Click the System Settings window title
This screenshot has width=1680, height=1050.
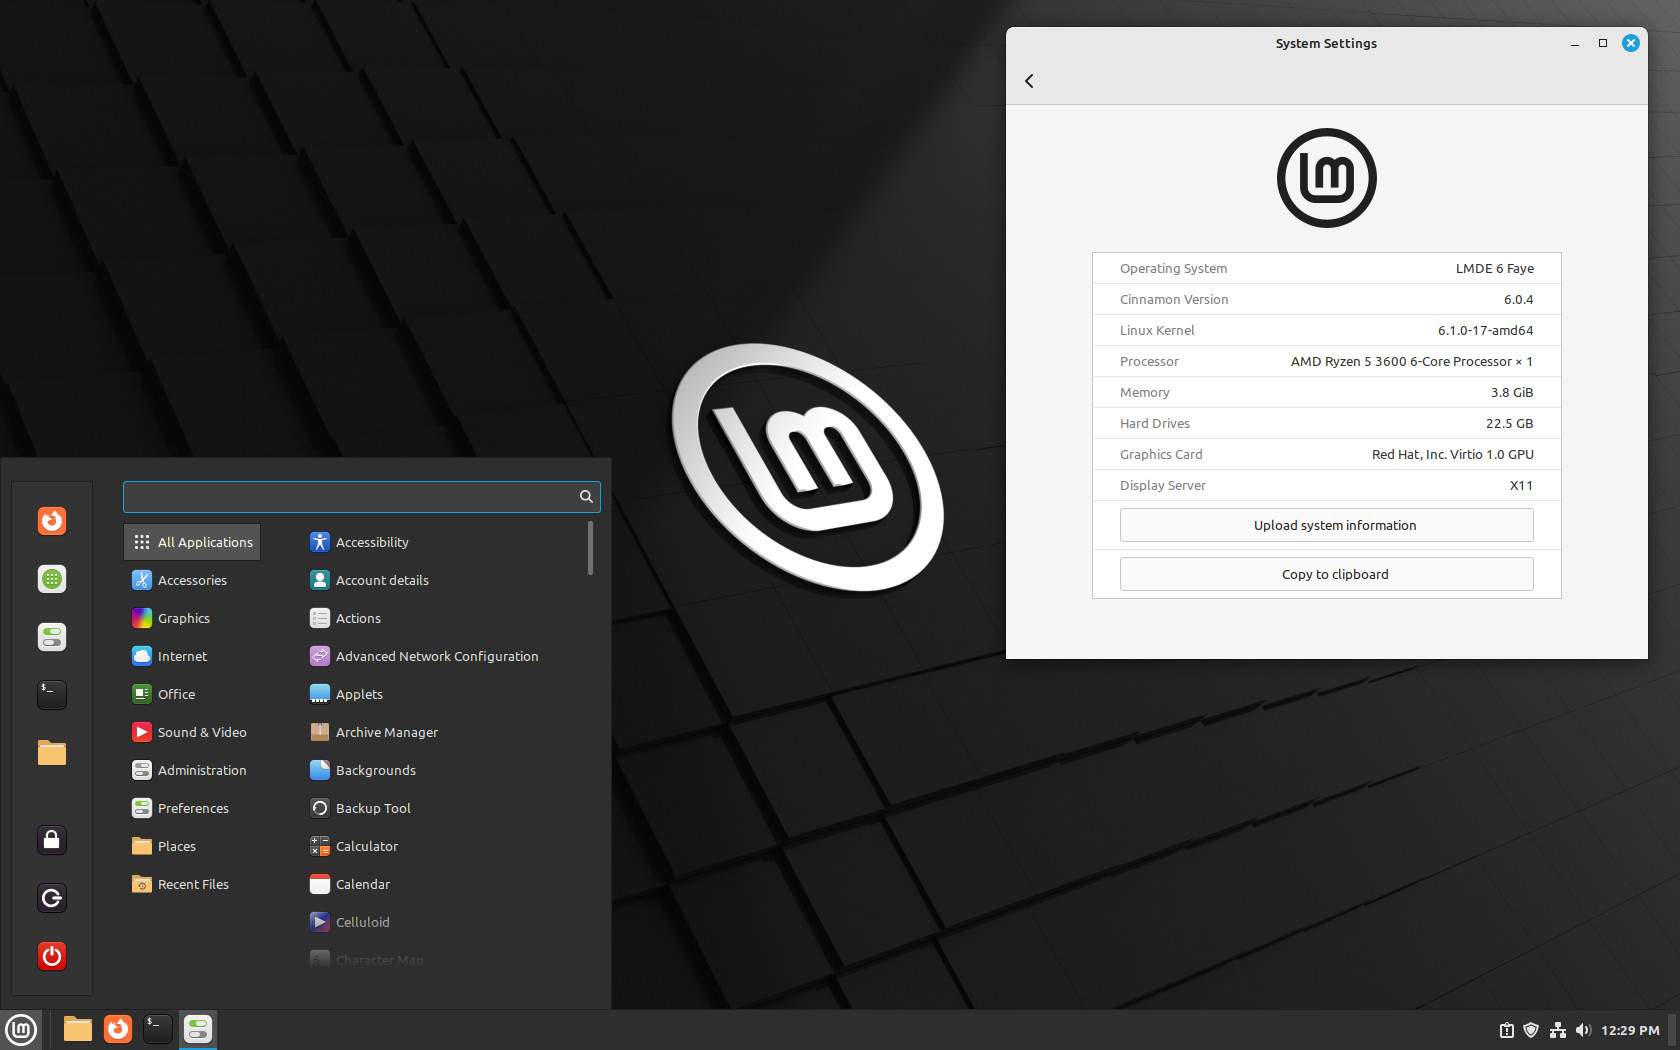click(1326, 43)
